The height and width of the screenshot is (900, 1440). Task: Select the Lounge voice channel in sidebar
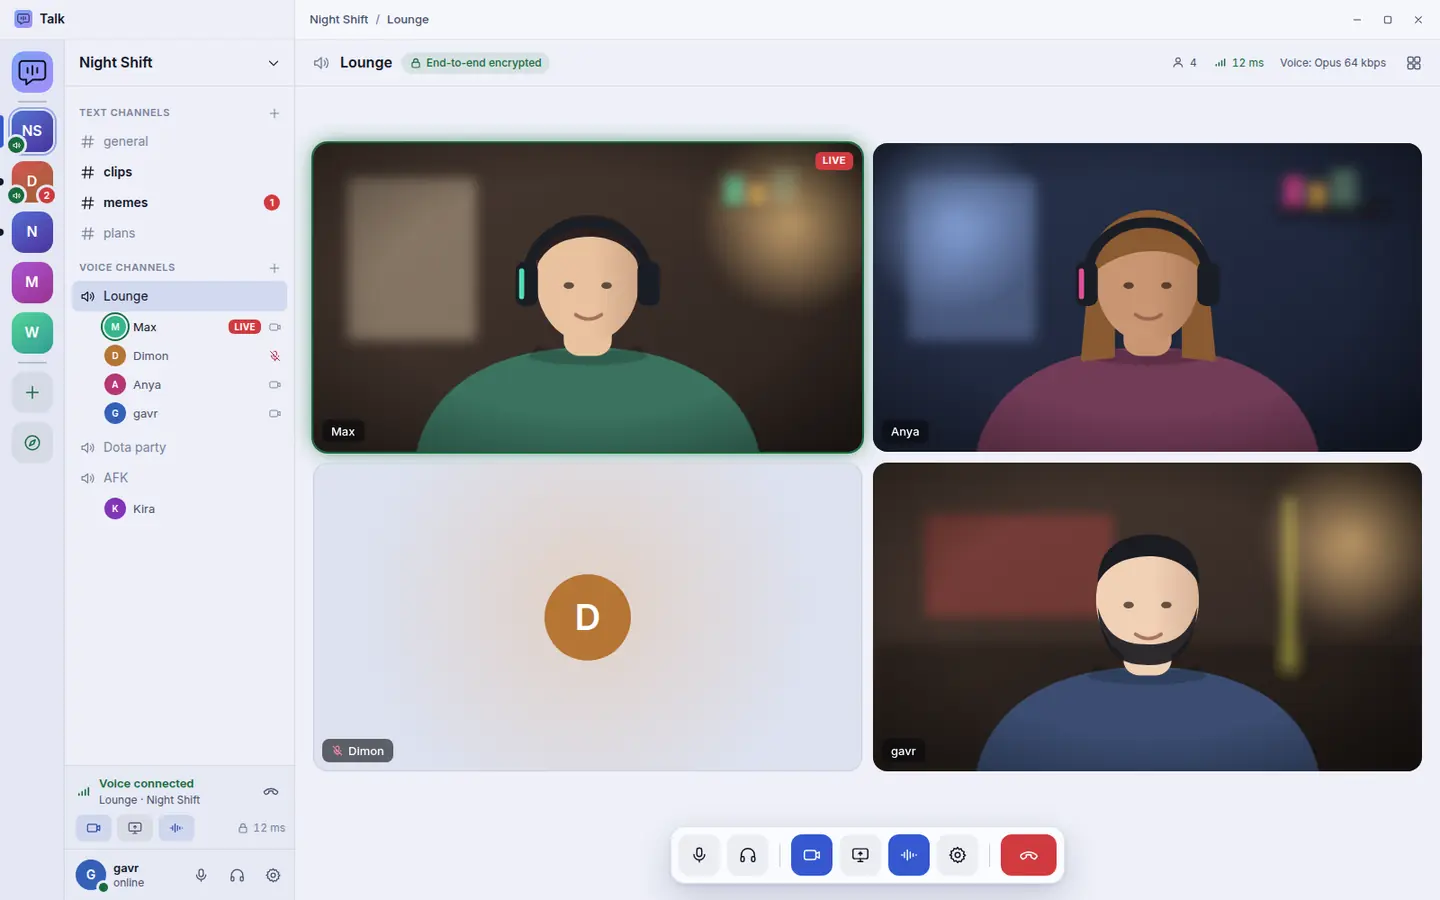coord(179,296)
